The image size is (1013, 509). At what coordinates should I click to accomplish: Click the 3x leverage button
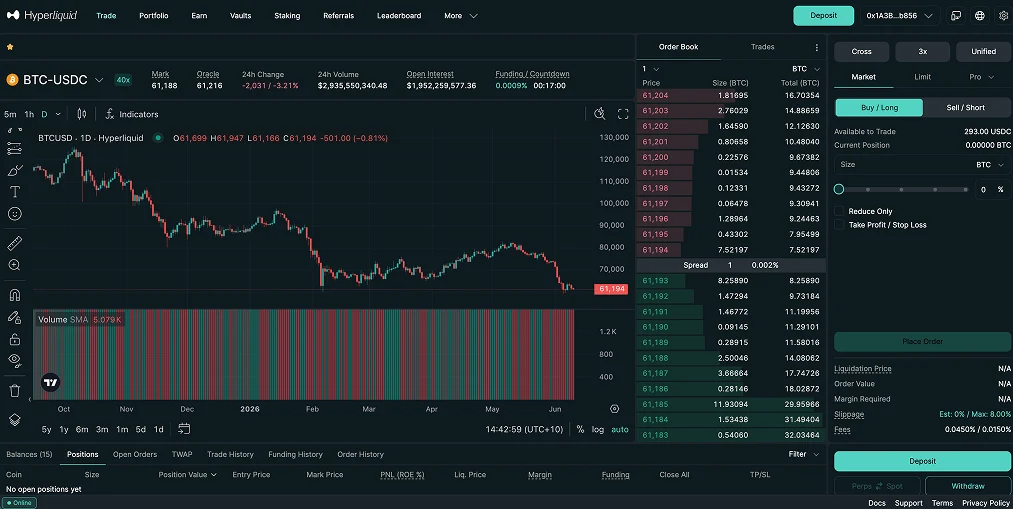pos(923,52)
